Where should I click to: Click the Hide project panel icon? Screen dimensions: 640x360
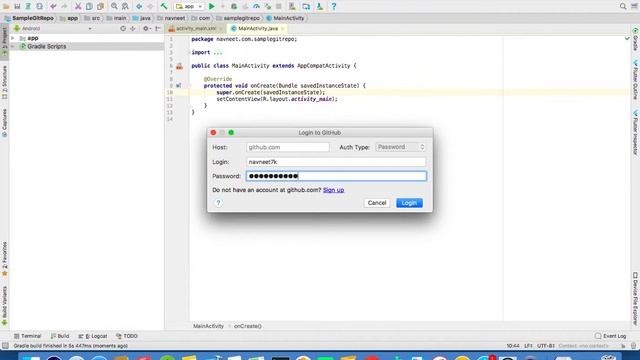158,29
